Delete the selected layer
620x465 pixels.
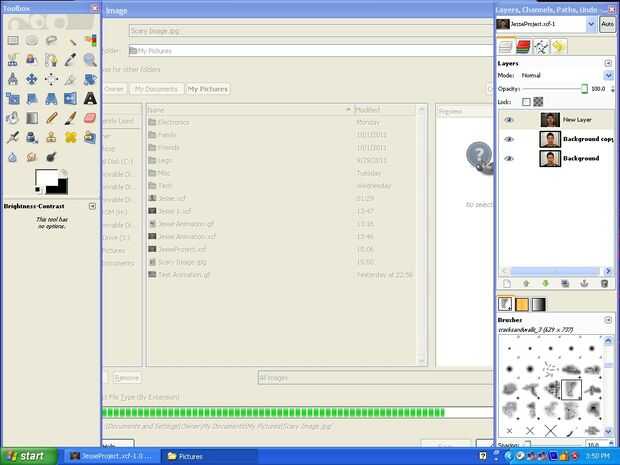coord(604,284)
